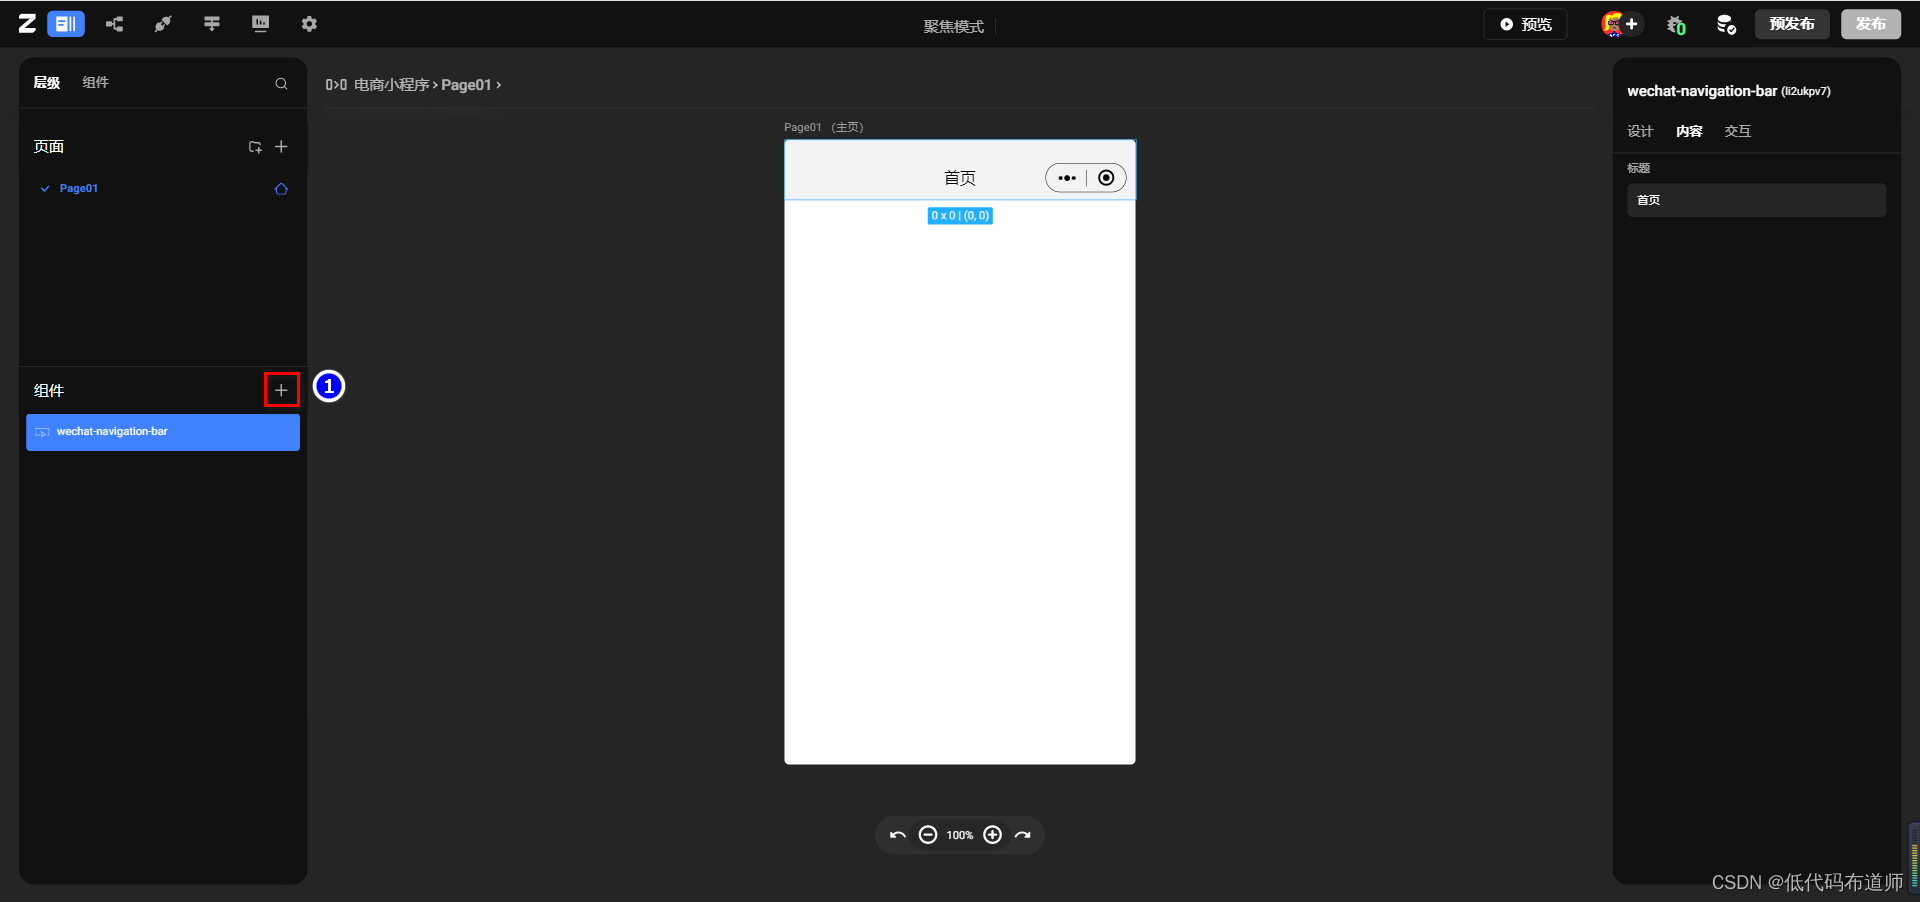The height and width of the screenshot is (902, 1920).
Task: Zoom in the canvas with plus button
Action: (x=992, y=835)
